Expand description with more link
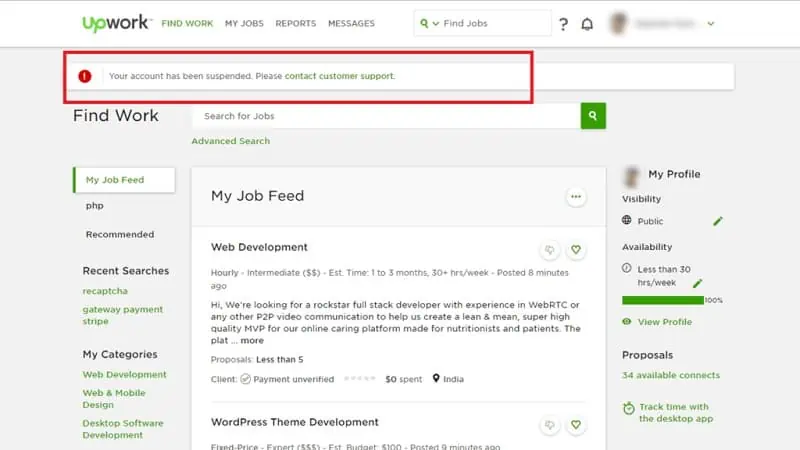The width and height of the screenshot is (800, 450). 252,340
